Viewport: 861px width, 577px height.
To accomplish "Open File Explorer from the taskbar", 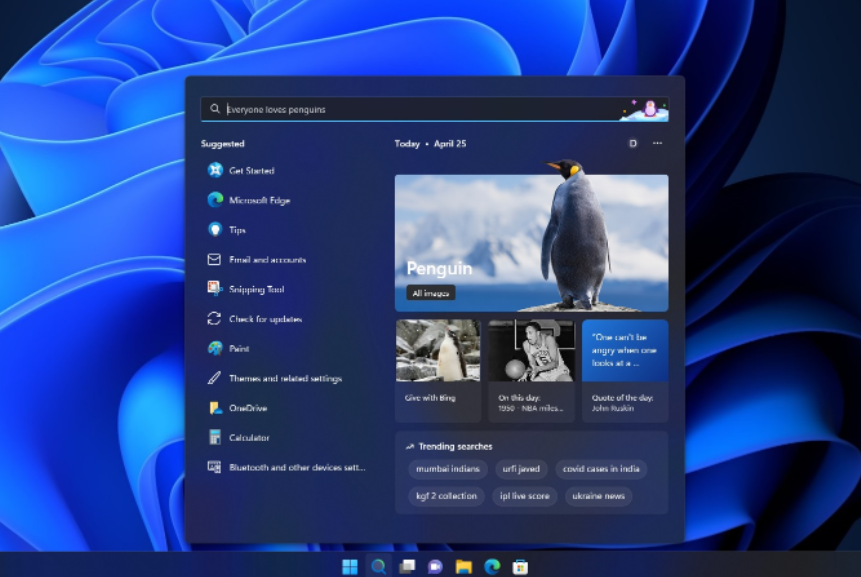I will point(463,567).
